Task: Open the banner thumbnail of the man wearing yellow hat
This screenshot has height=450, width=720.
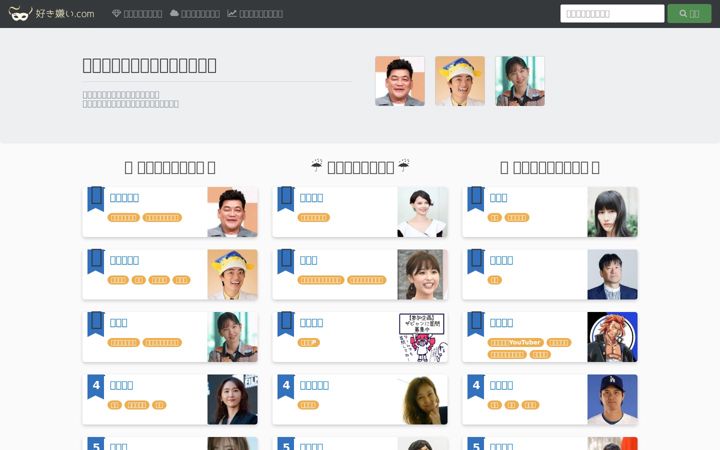Action: 460,81
